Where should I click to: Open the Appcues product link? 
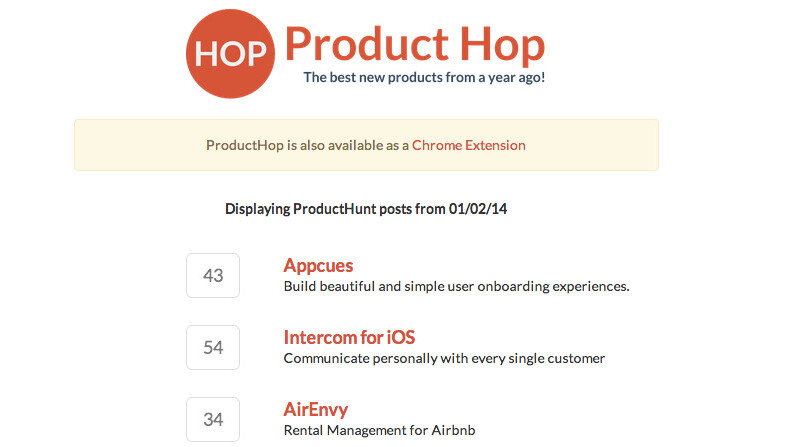(318, 265)
